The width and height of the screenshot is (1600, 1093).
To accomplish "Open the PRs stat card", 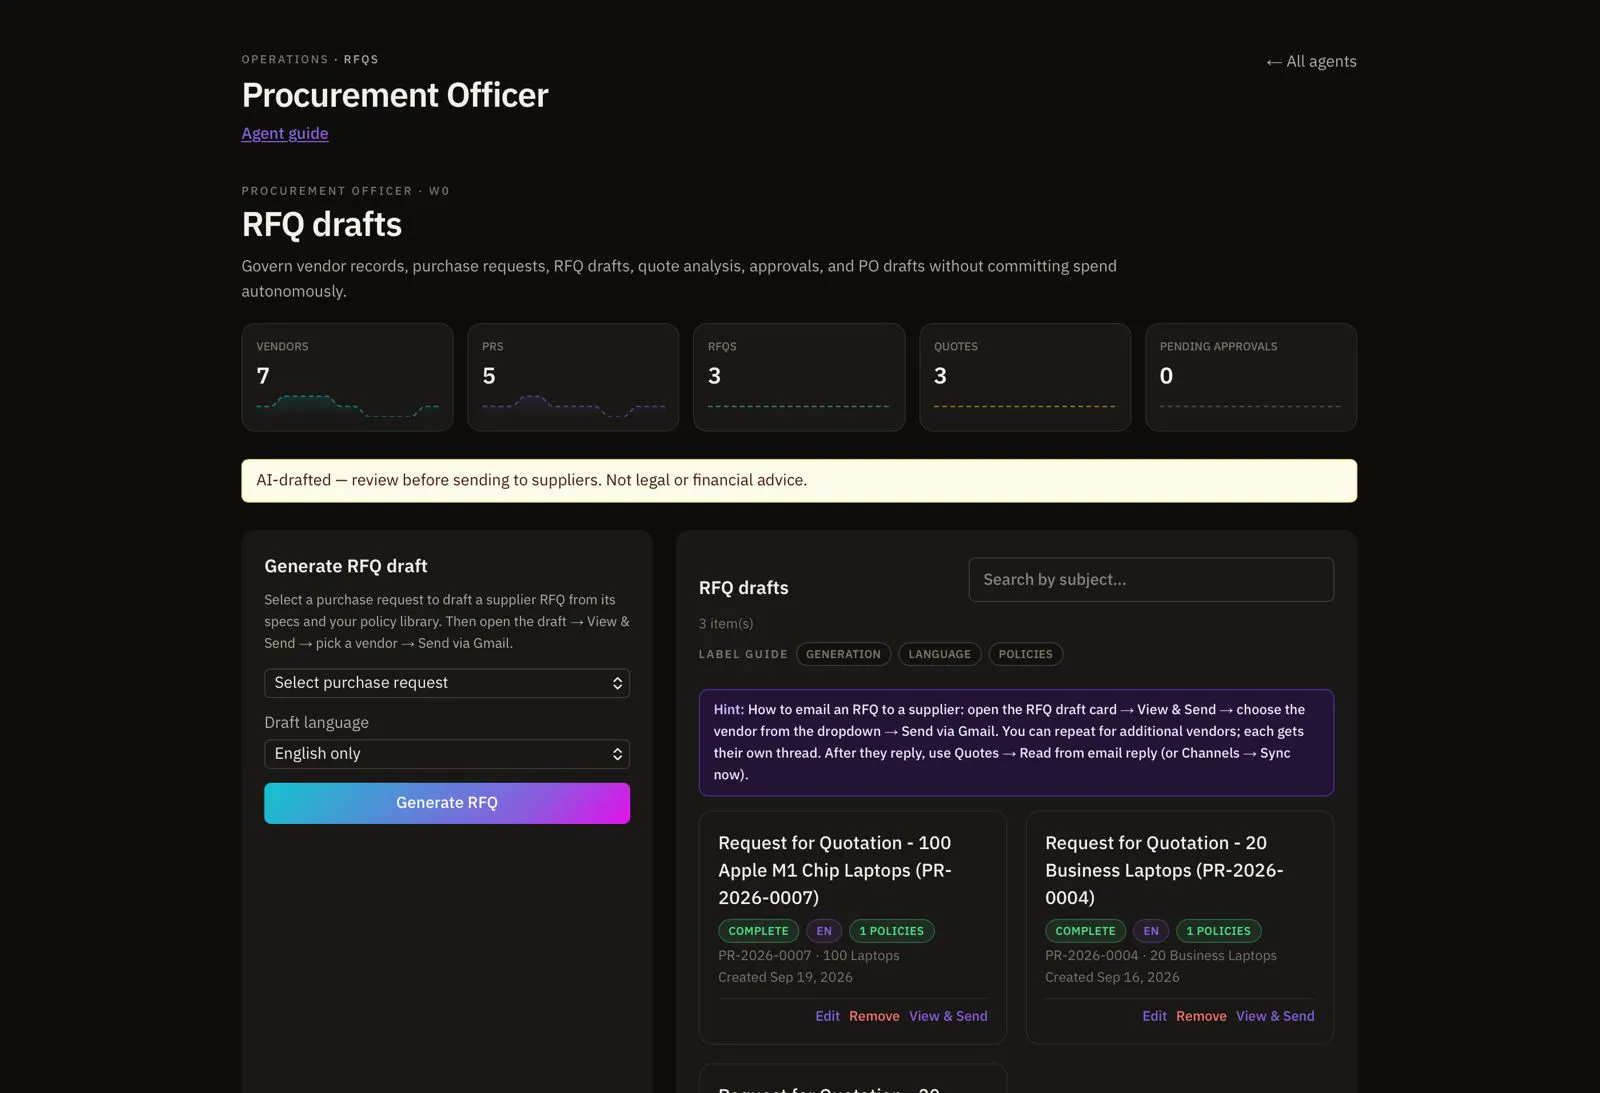I will pyautogui.click(x=573, y=377).
